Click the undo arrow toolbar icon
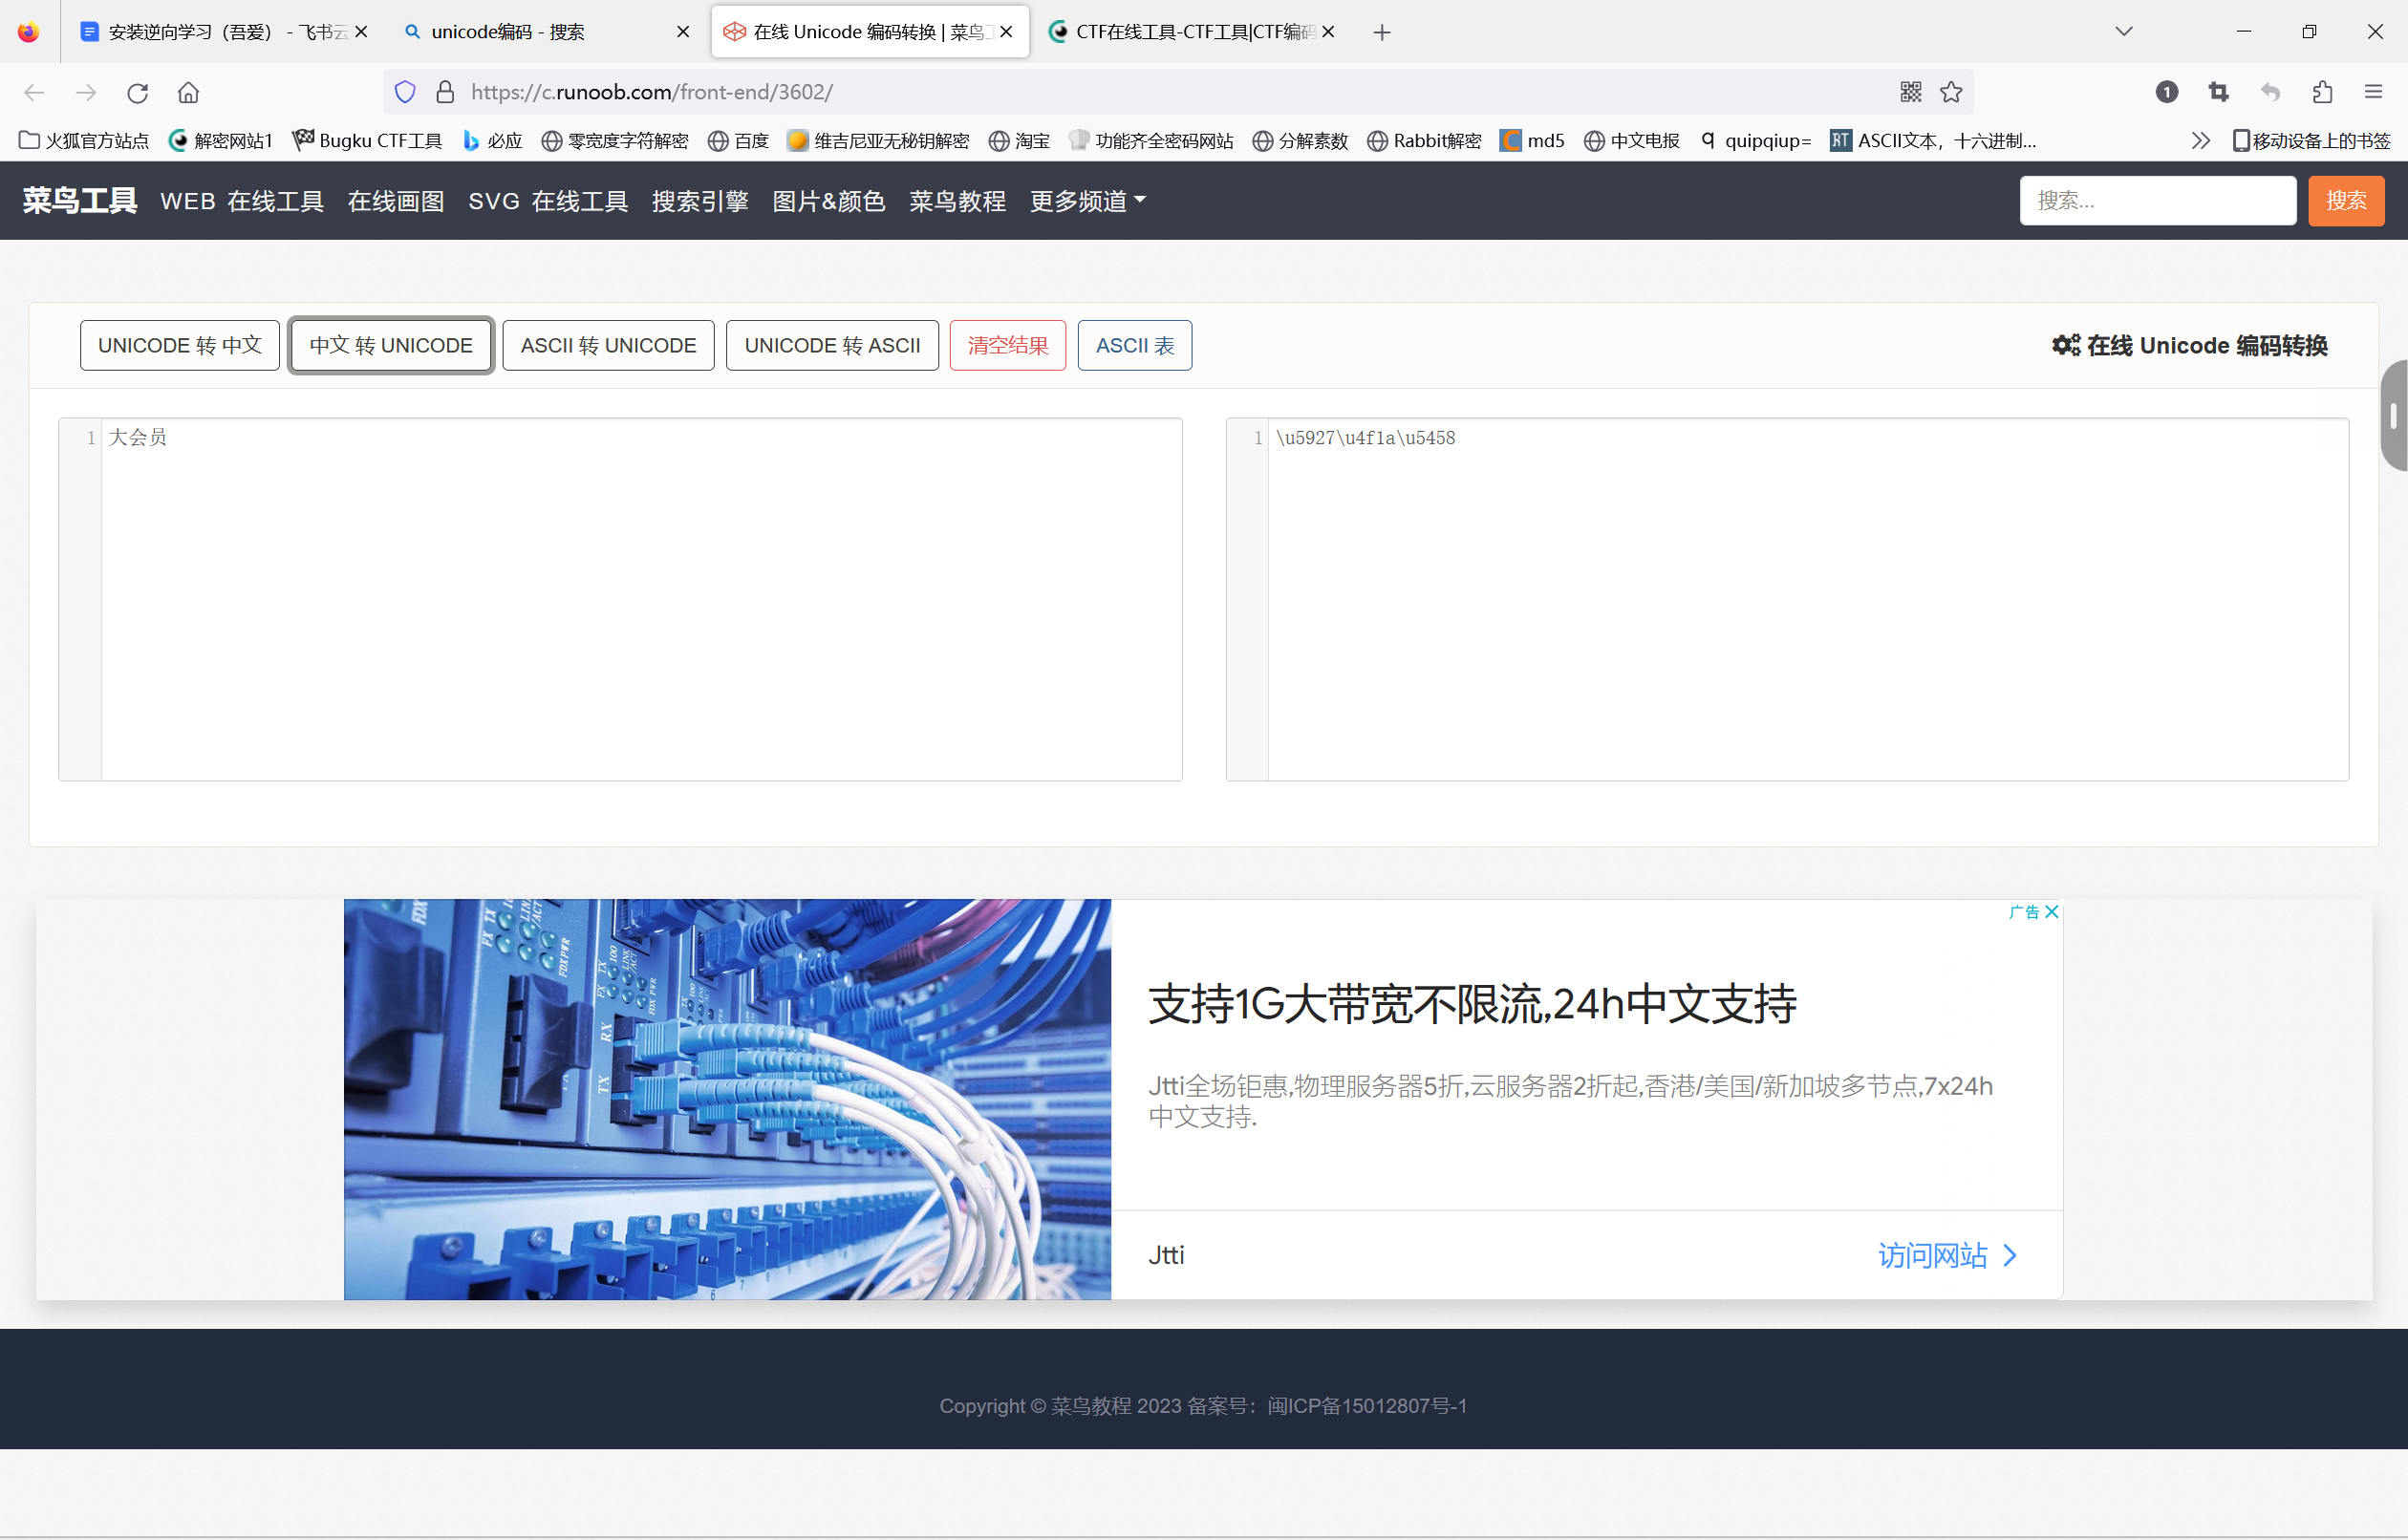The image size is (2408, 1540). tap(2270, 92)
